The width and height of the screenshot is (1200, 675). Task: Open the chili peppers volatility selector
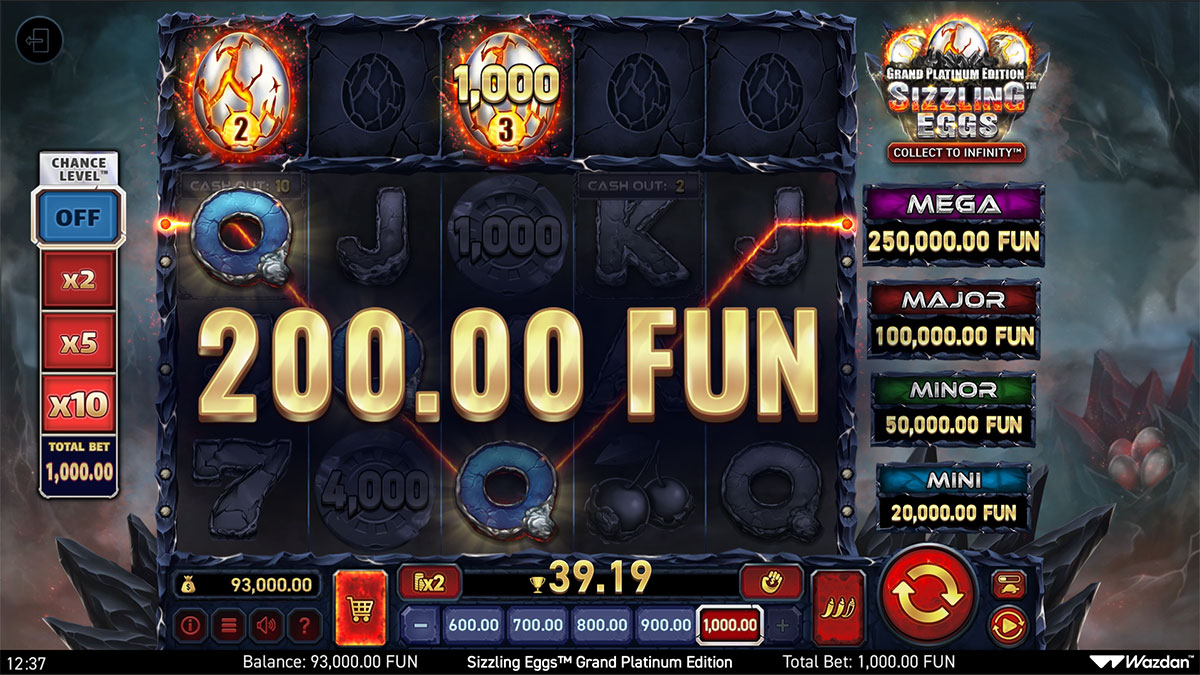click(838, 607)
